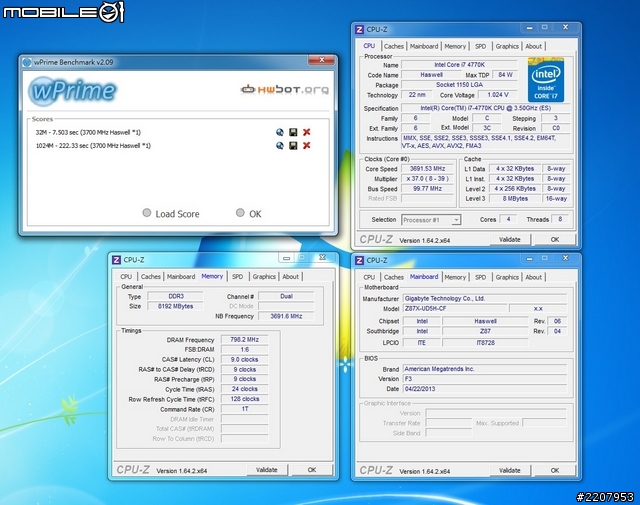Minimize the top CPU-Z window
Viewport: 640px width, 505px height.
529,28
